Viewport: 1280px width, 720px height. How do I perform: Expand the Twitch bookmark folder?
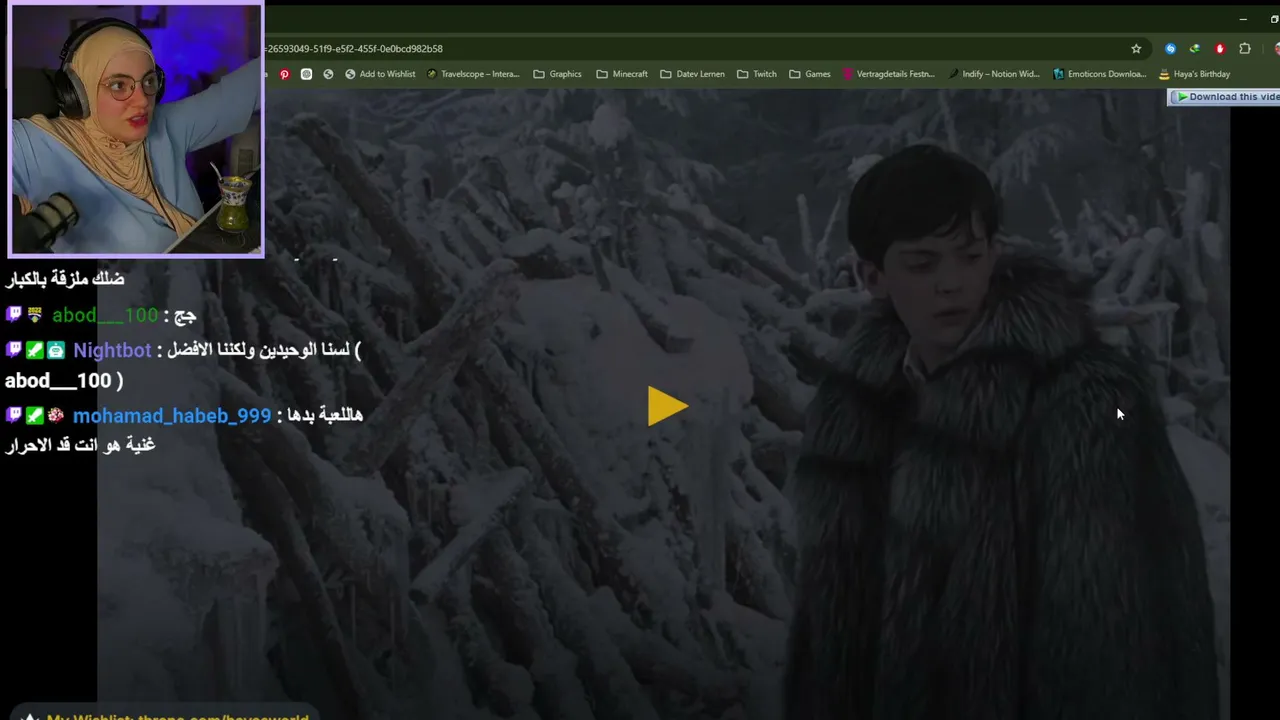point(757,74)
